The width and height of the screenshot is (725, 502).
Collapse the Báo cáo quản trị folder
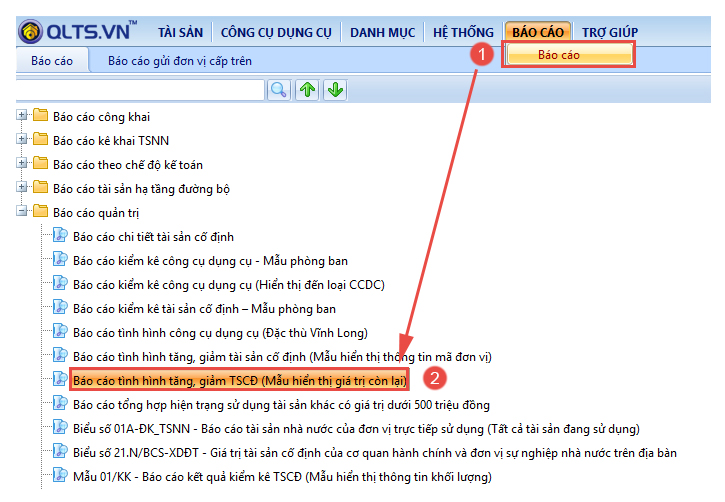21,211
